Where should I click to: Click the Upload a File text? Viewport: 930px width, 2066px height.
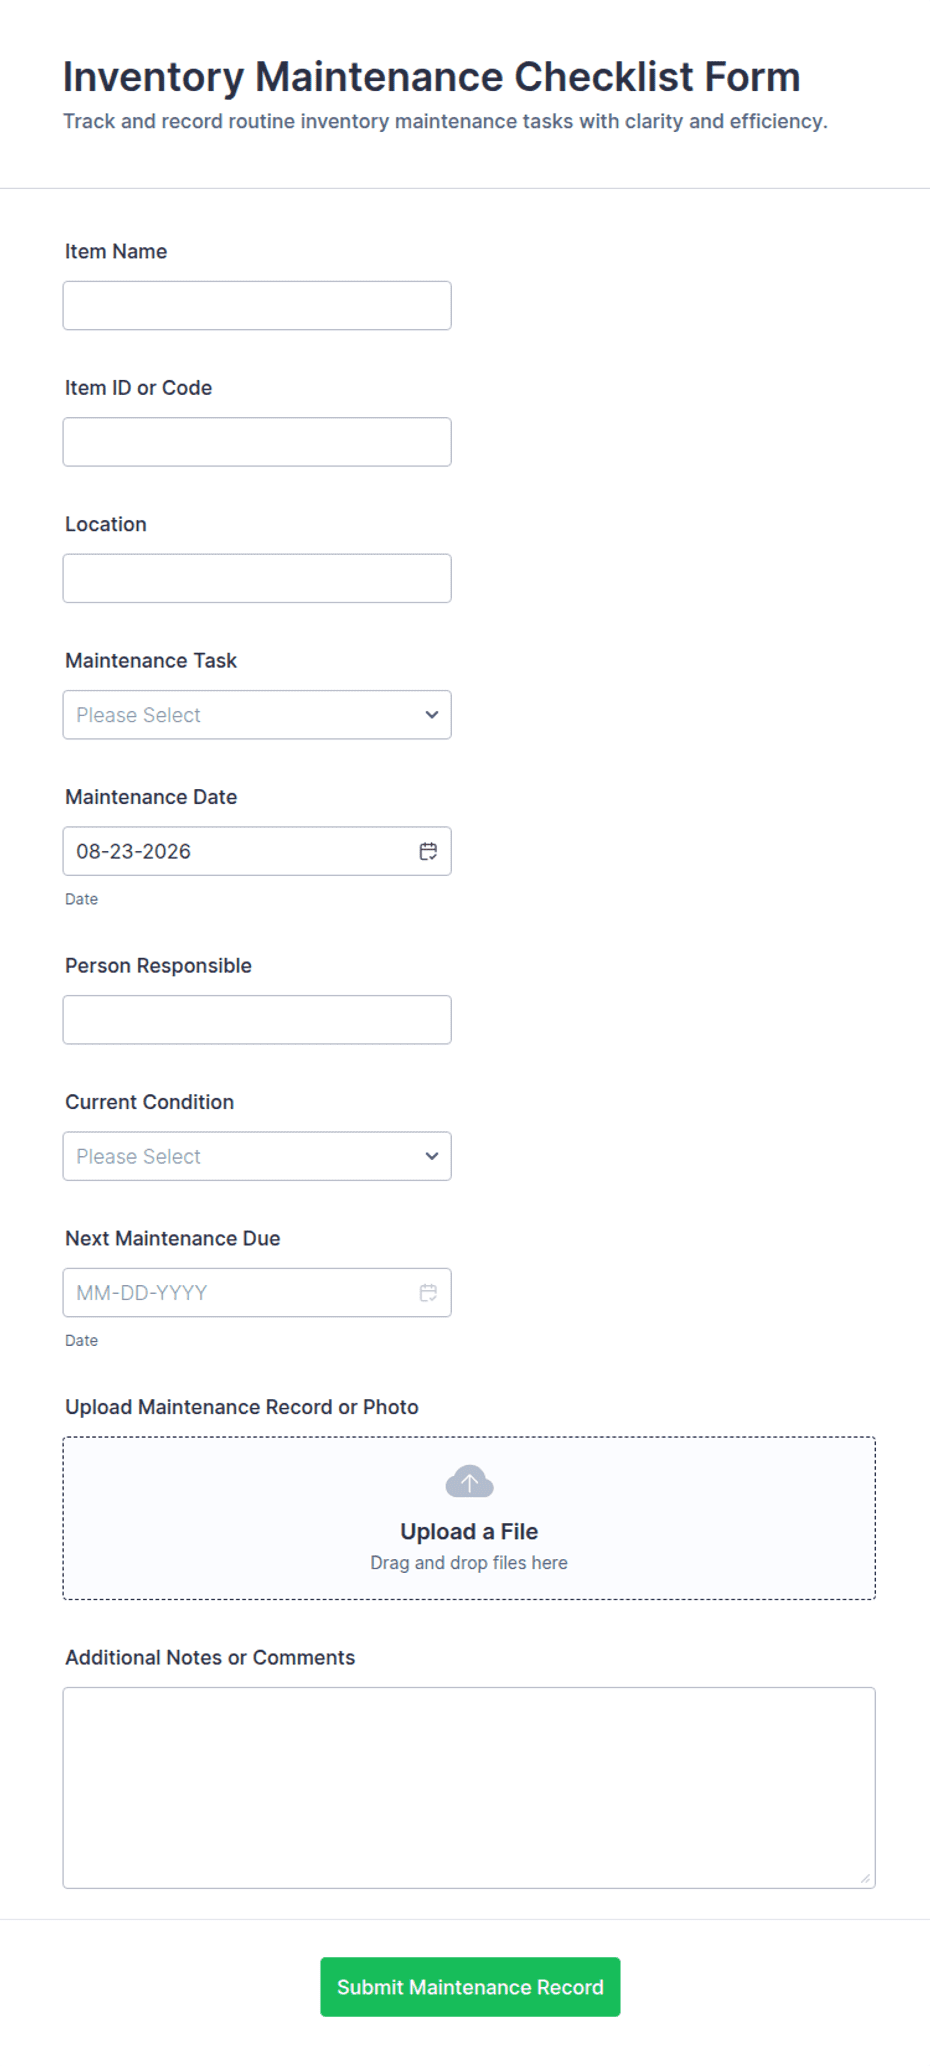(x=469, y=1531)
